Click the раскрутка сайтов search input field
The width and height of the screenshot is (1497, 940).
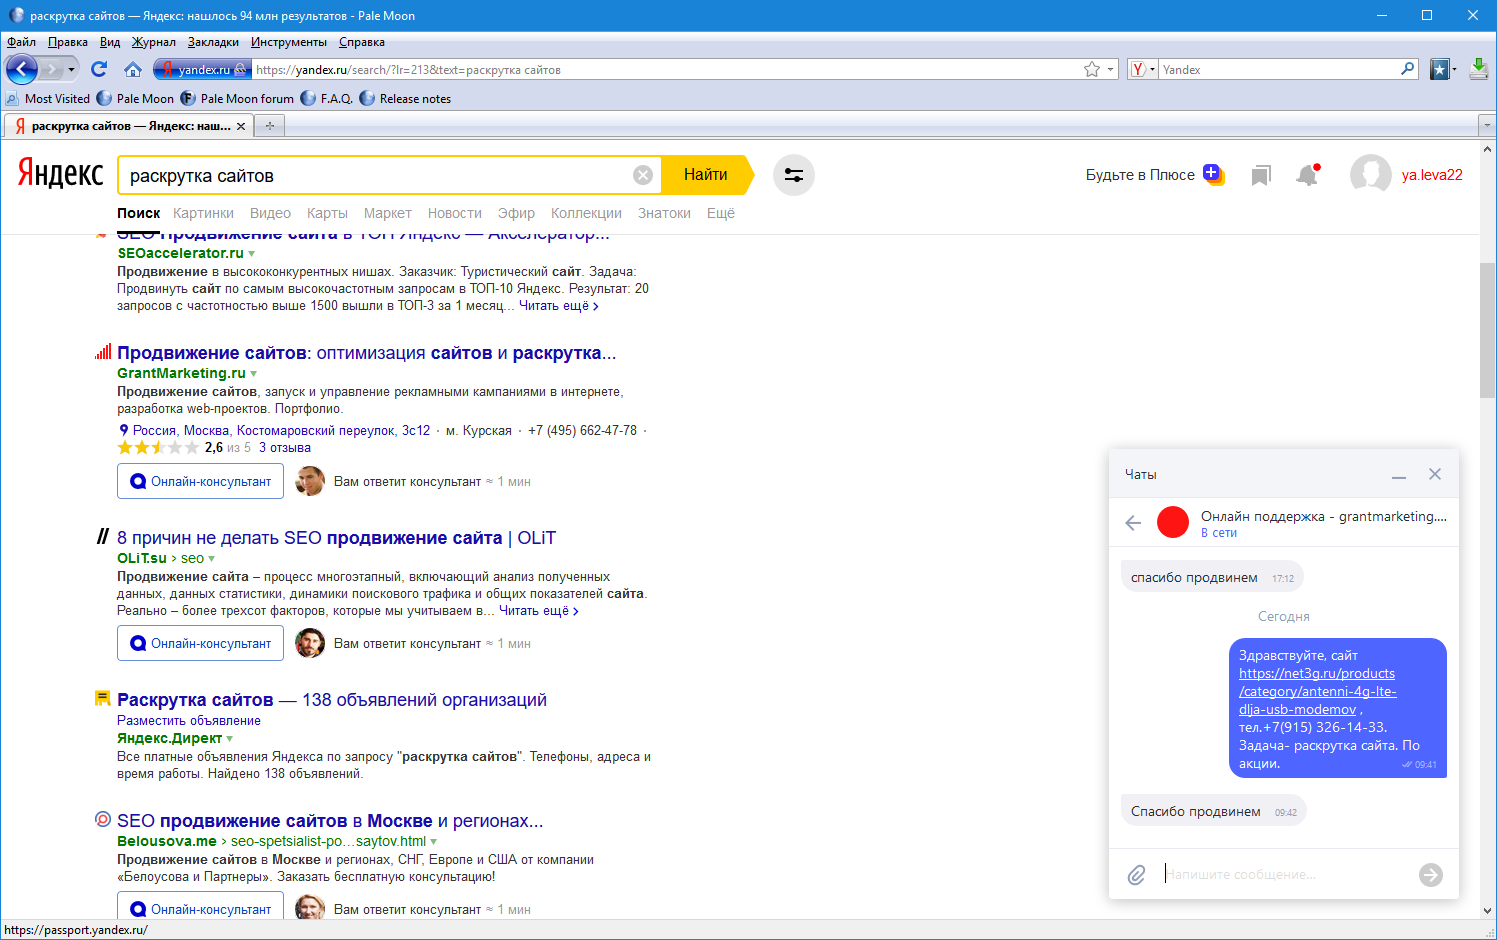coord(376,175)
